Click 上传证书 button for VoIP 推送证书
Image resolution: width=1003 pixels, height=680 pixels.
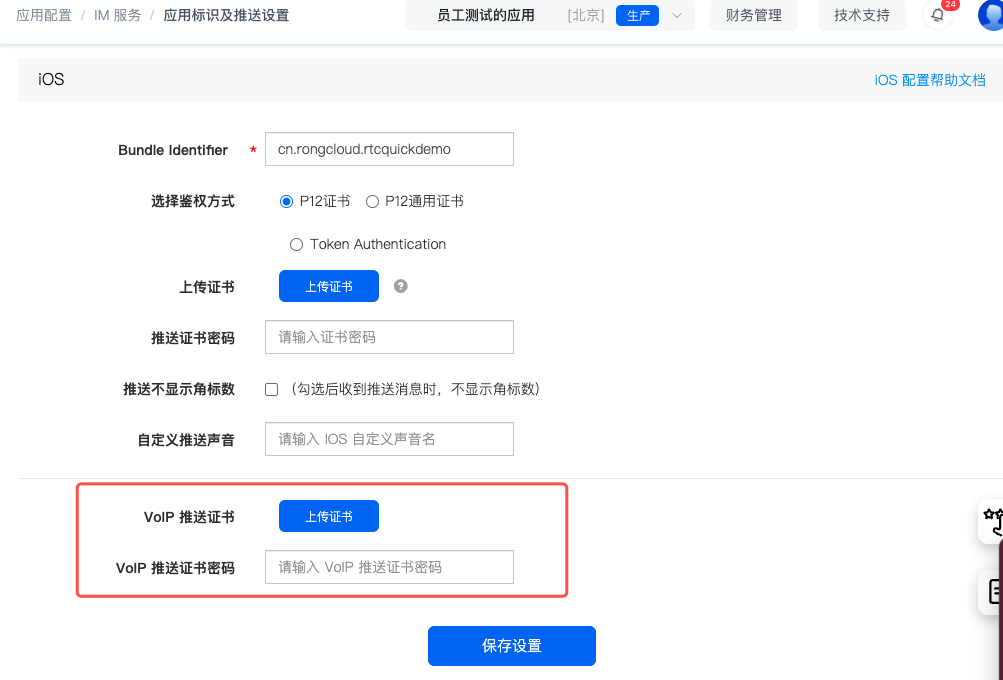(x=328, y=516)
